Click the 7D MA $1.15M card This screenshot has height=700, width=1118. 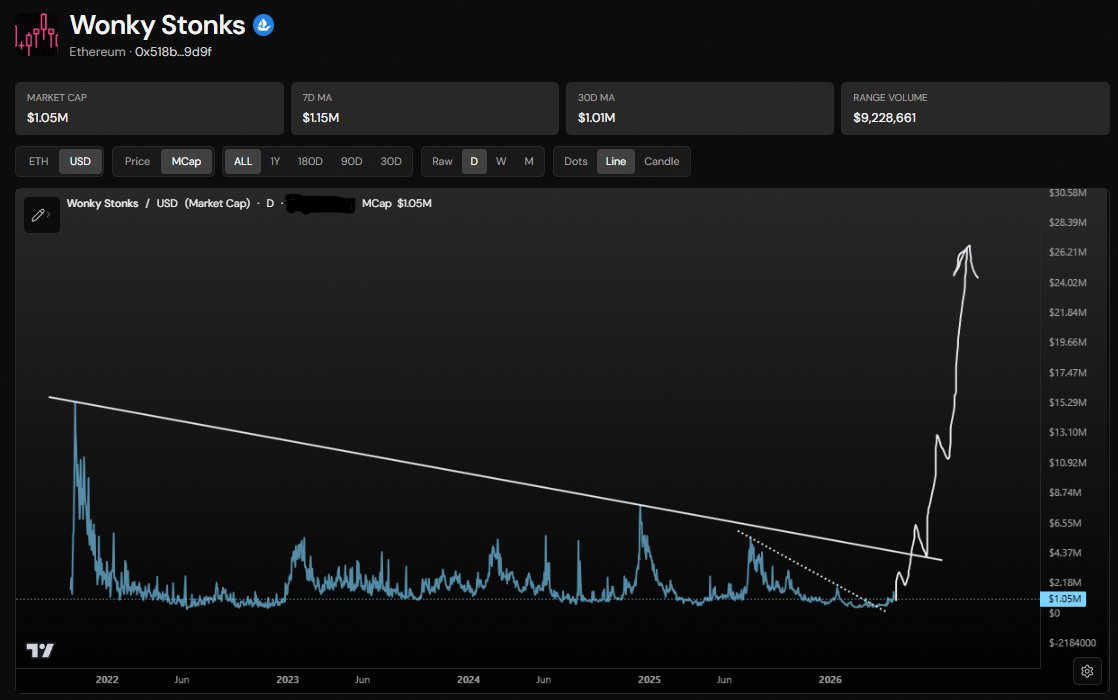(x=425, y=108)
